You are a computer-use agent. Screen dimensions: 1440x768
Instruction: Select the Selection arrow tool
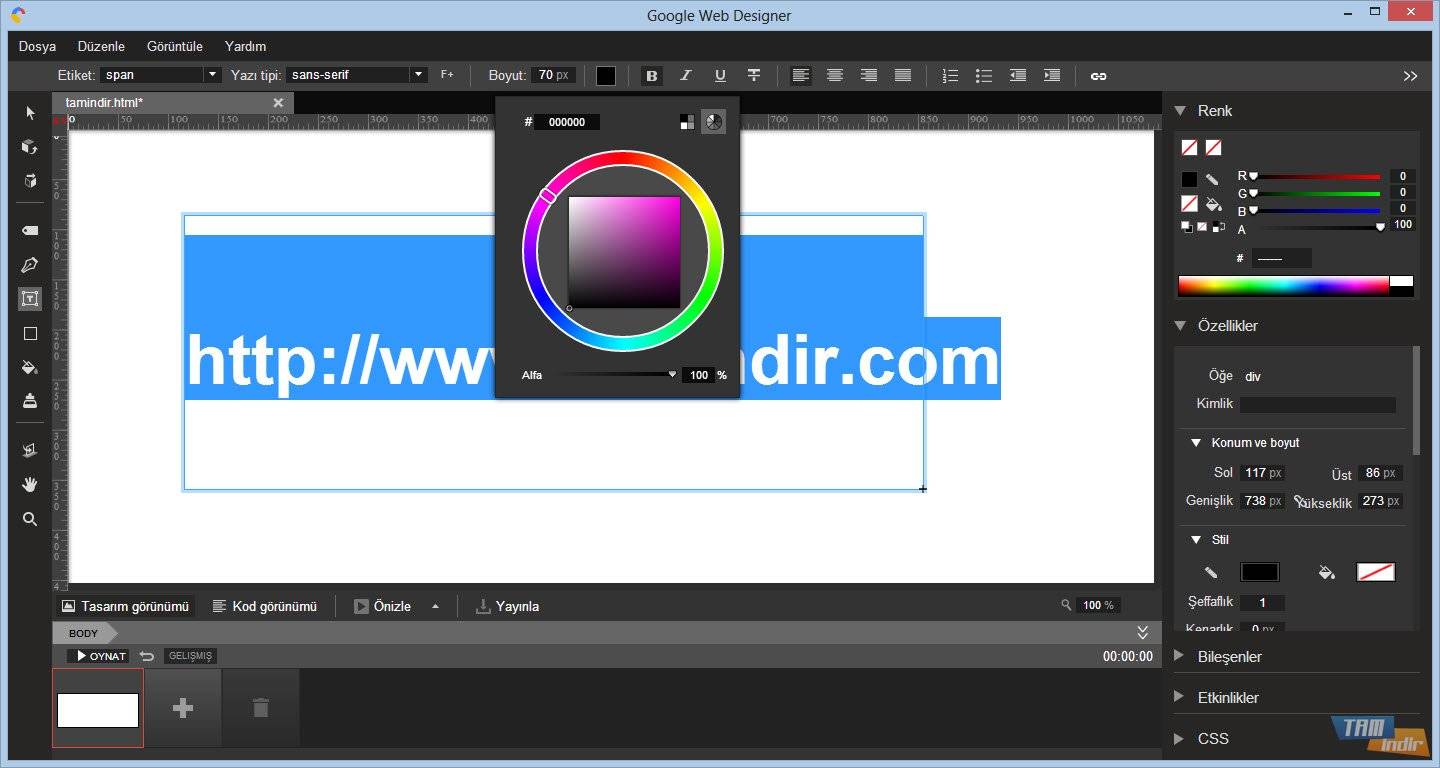[x=30, y=113]
